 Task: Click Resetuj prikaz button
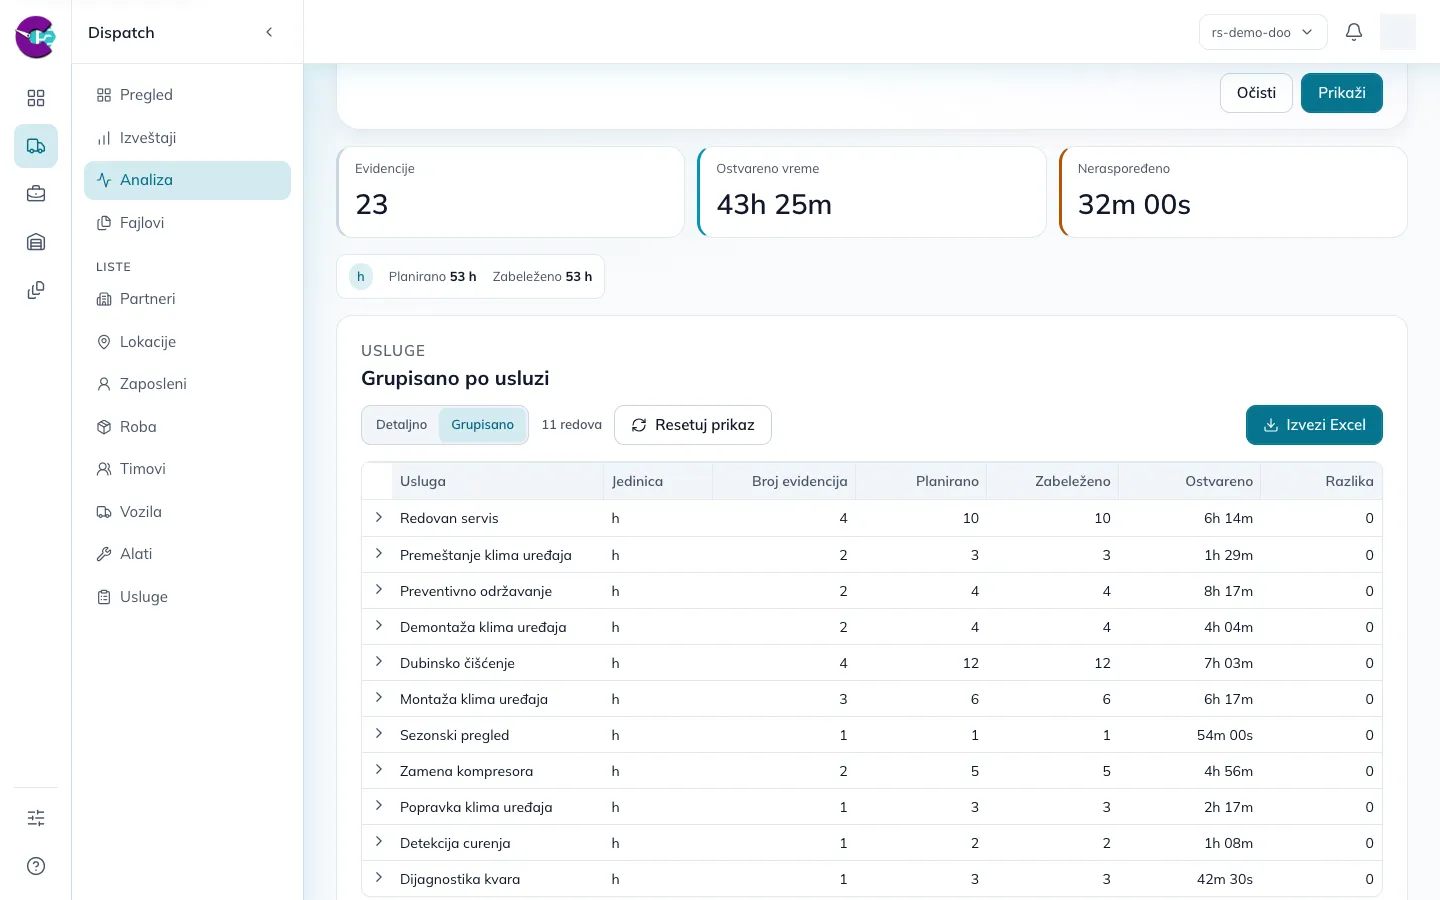pyautogui.click(x=693, y=425)
